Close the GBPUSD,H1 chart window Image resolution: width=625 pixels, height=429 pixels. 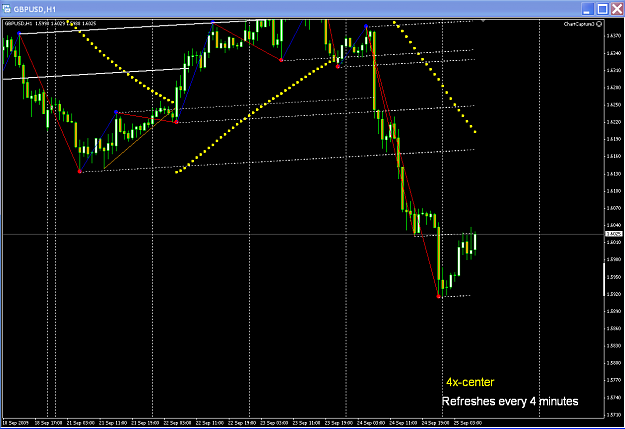coord(617,9)
